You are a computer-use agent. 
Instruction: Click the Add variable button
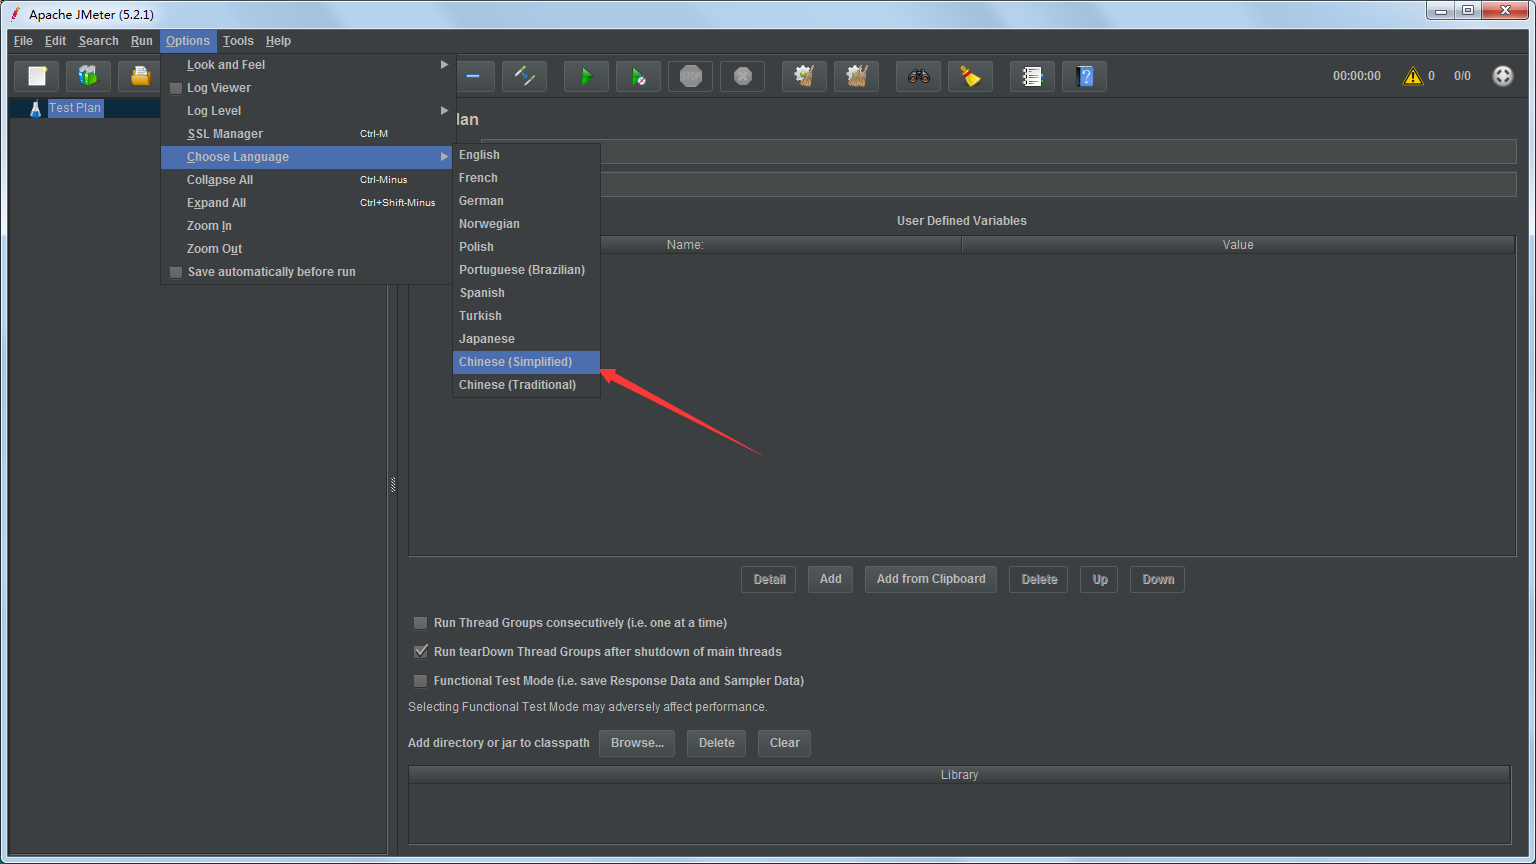831,579
